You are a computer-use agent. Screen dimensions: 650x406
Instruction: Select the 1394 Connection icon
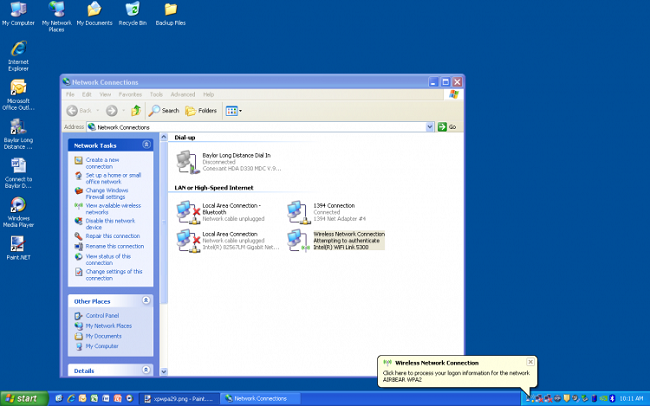(327, 212)
